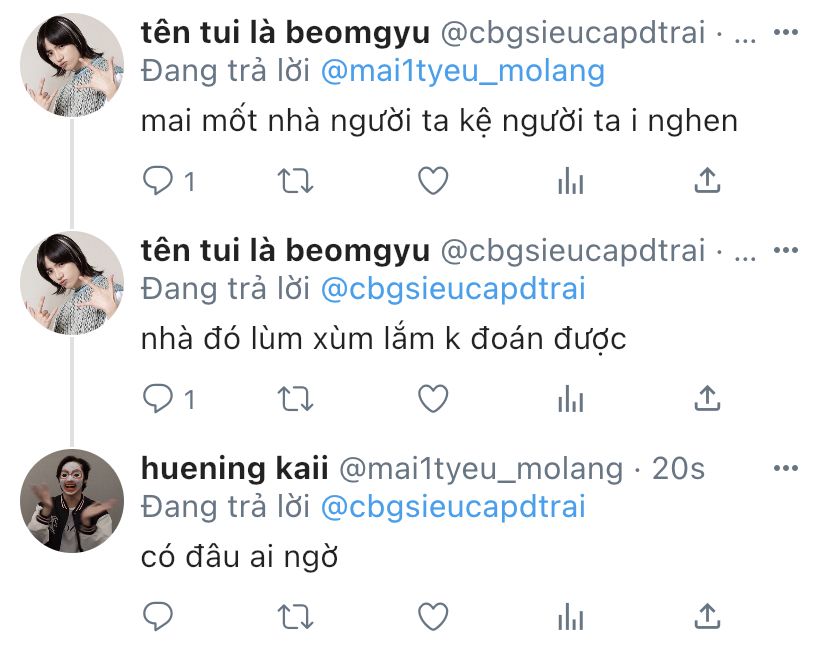Viewport: 828px width, 647px height.
Task: Reply to the "mai mốt nhà người ta" tweet
Action: (158, 181)
